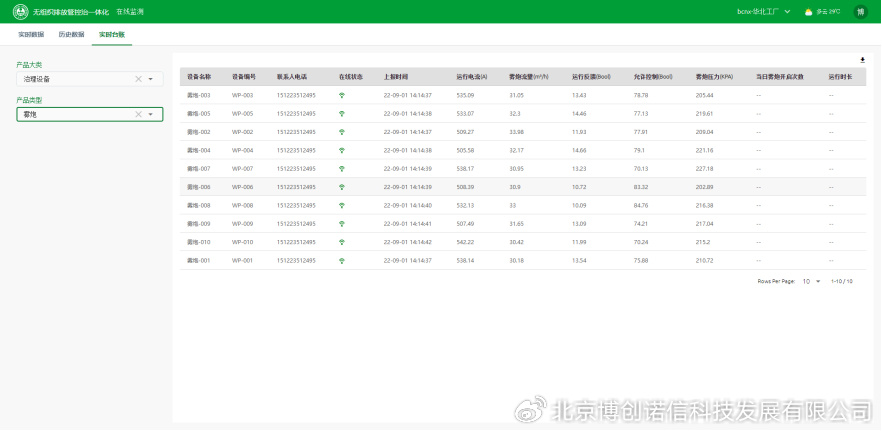Screen dimensions: 882x431
Task: Select the 实时台账 tab
Action: tap(112, 35)
